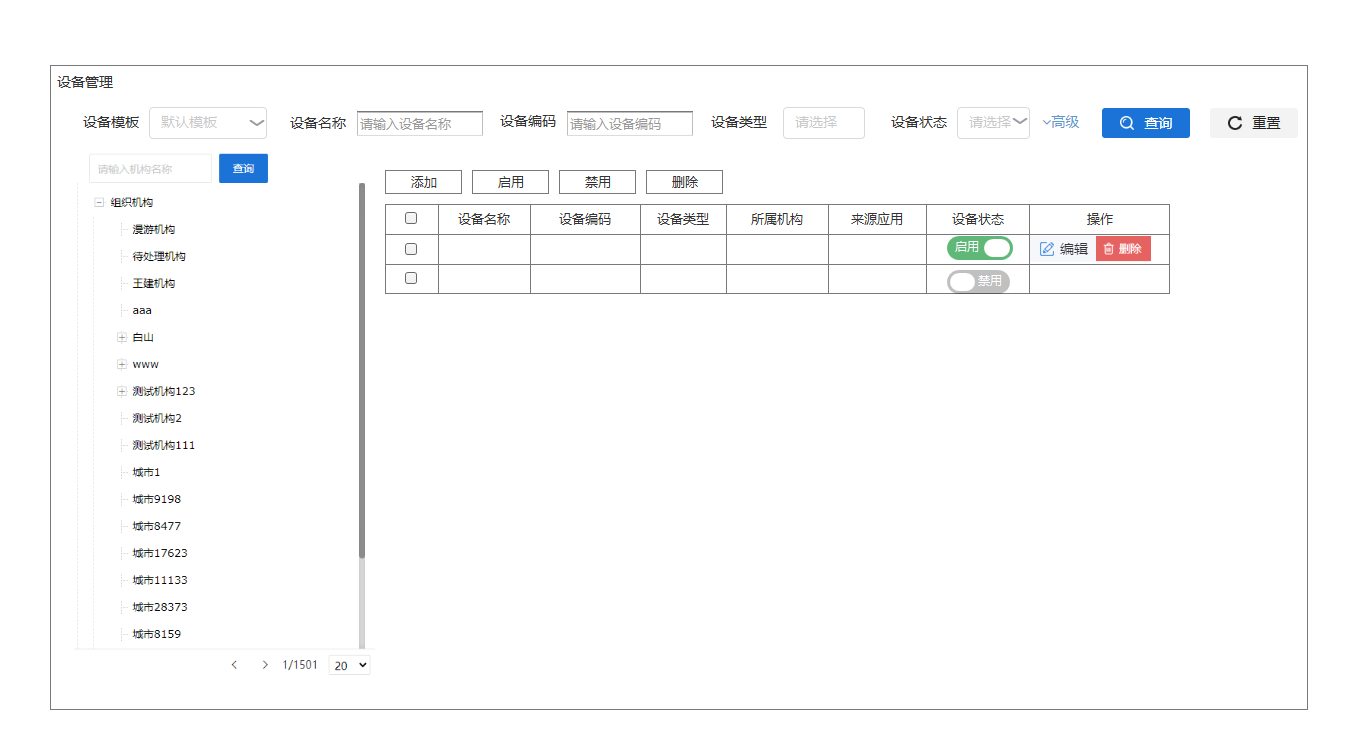Select aaa in the tree

[x=142, y=310]
